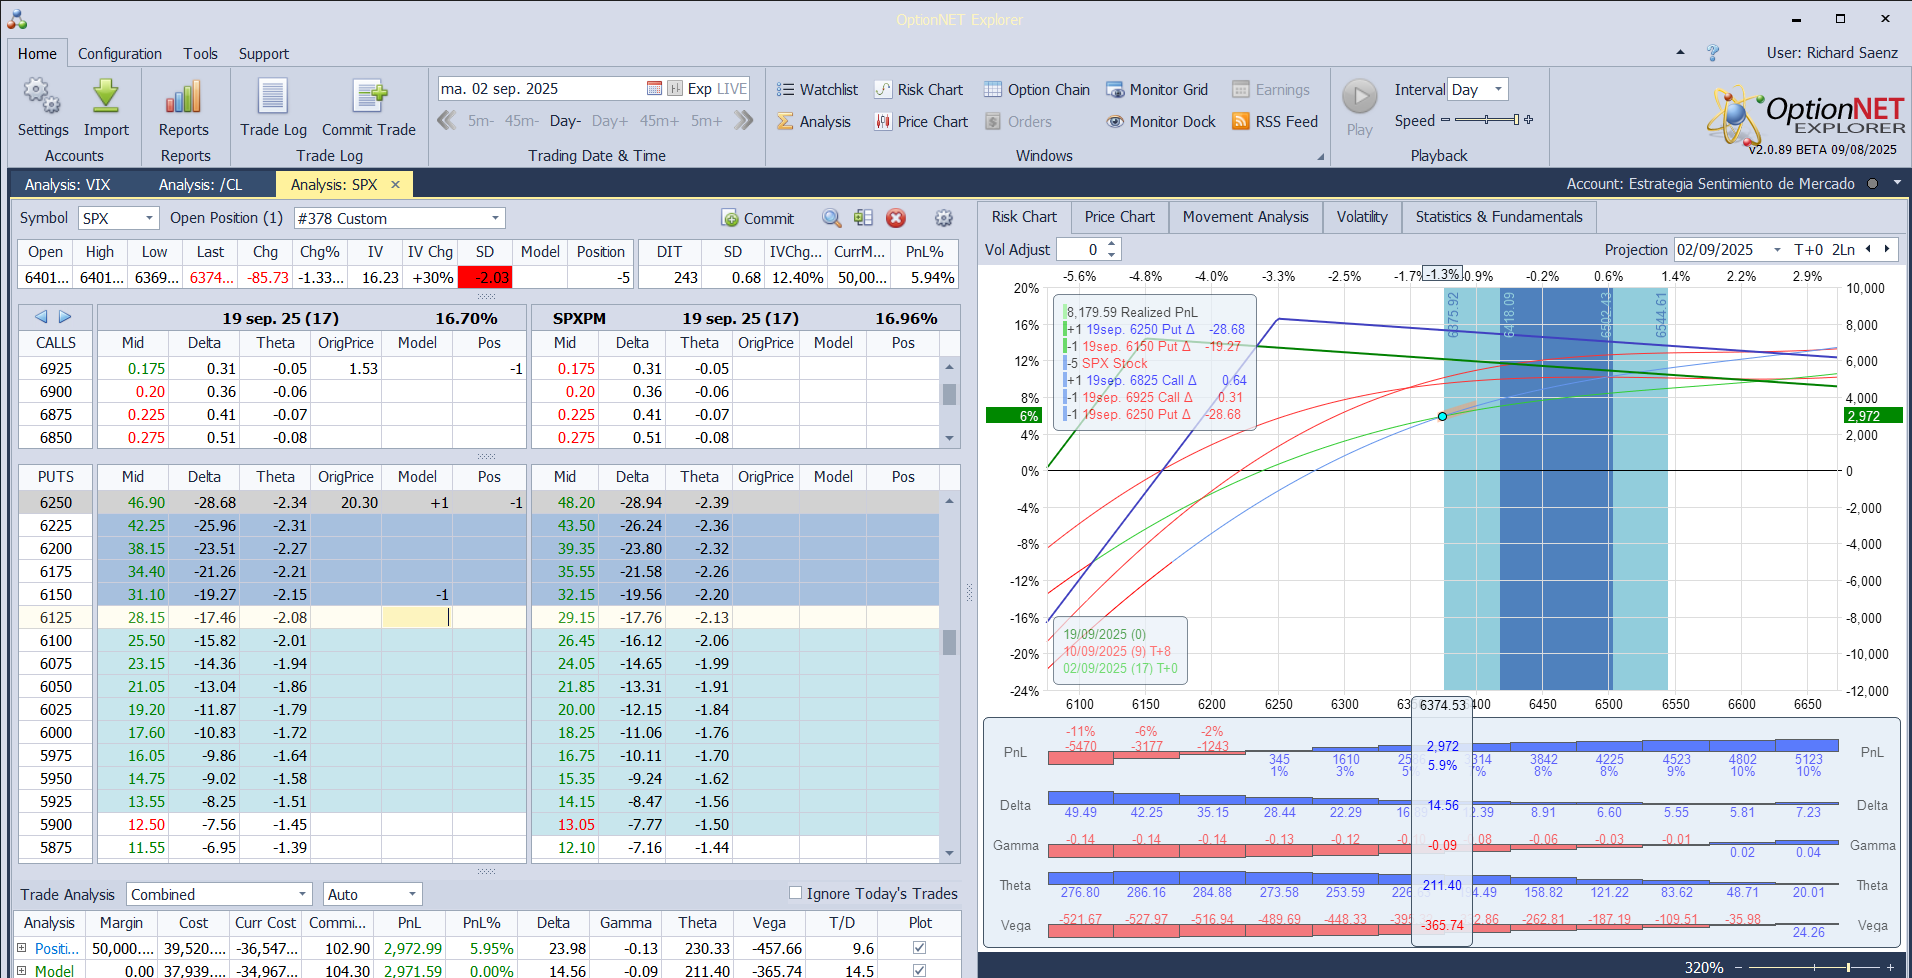
Task: Click the calendar icon in date field
Action: (x=654, y=89)
